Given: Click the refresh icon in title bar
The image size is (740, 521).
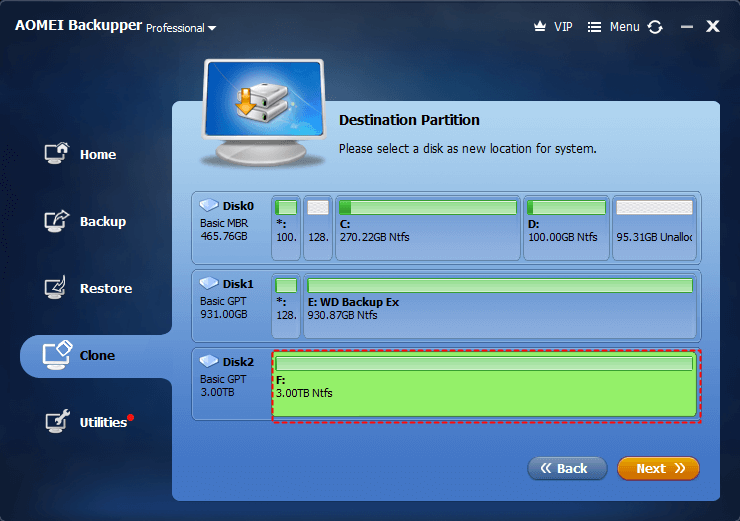Looking at the screenshot, I should pos(655,27).
